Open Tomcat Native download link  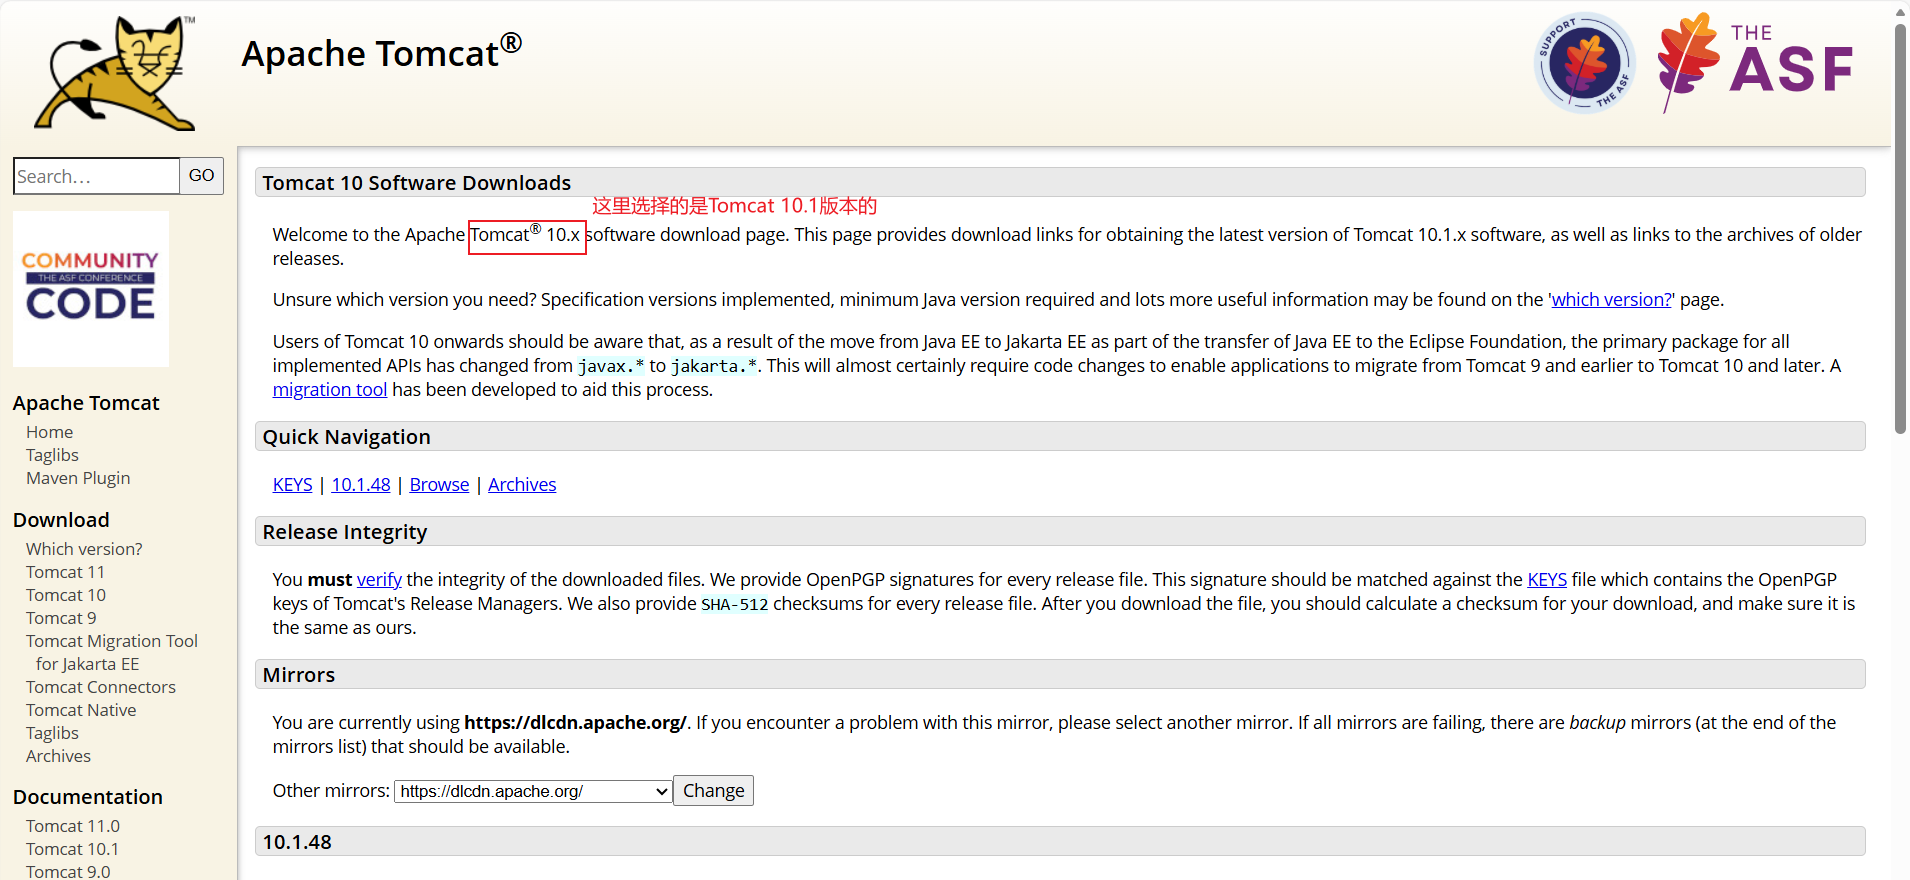point(81,710)
